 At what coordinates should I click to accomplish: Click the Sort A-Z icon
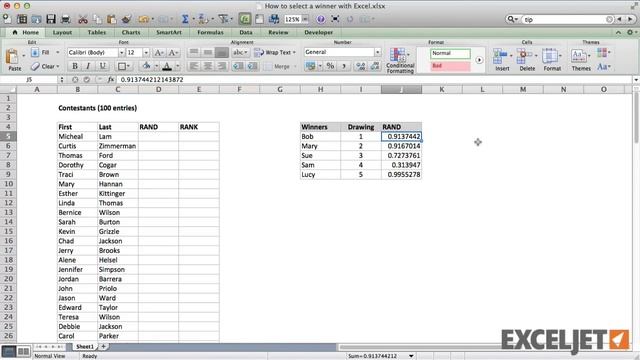[203, 19]
